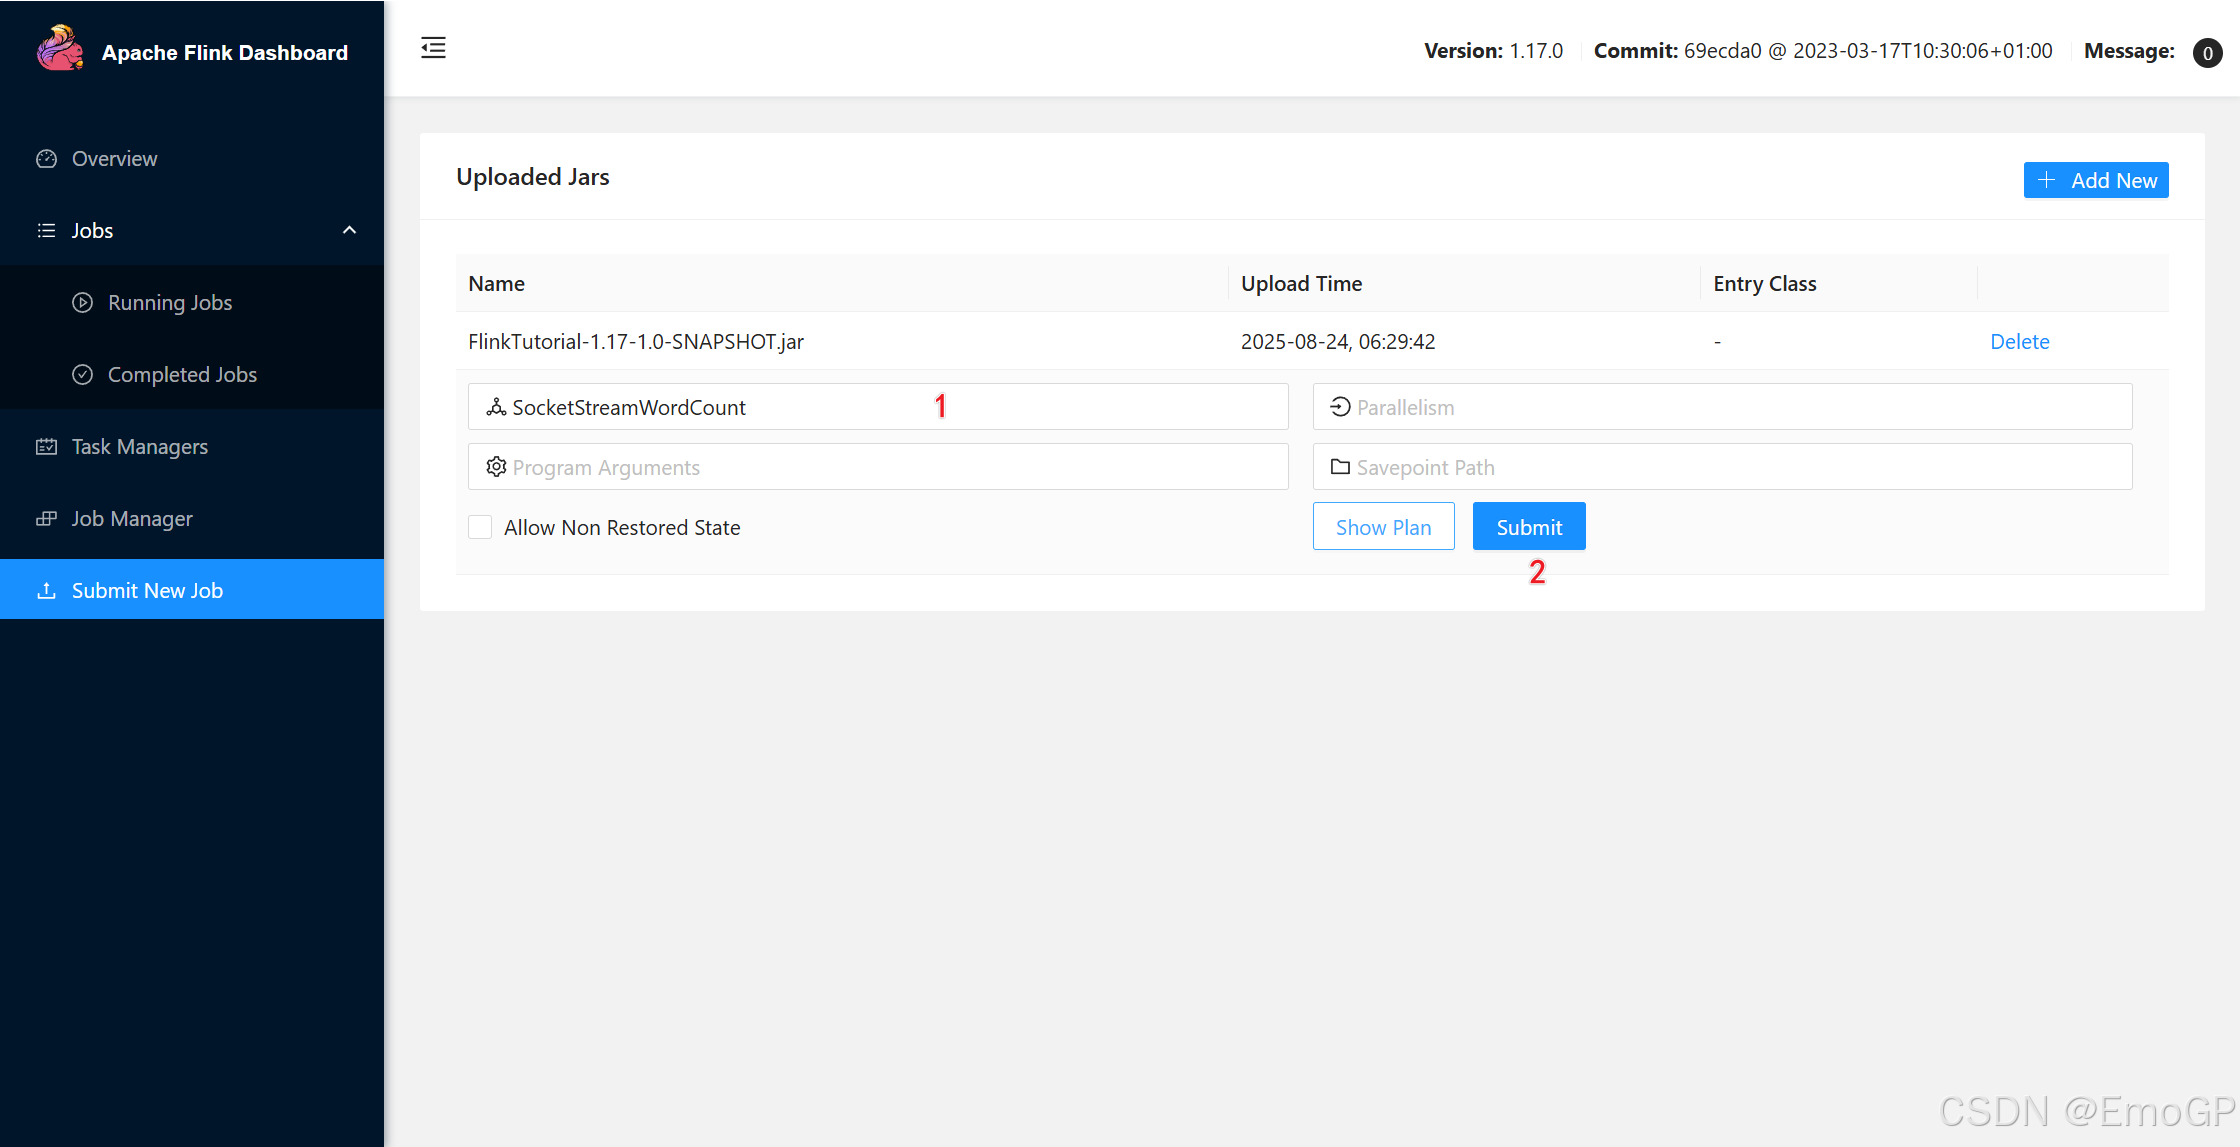Click the Commit: 69ecda0 text
Viewport: 2240px width, 1147px height.
coord(1823,51)
